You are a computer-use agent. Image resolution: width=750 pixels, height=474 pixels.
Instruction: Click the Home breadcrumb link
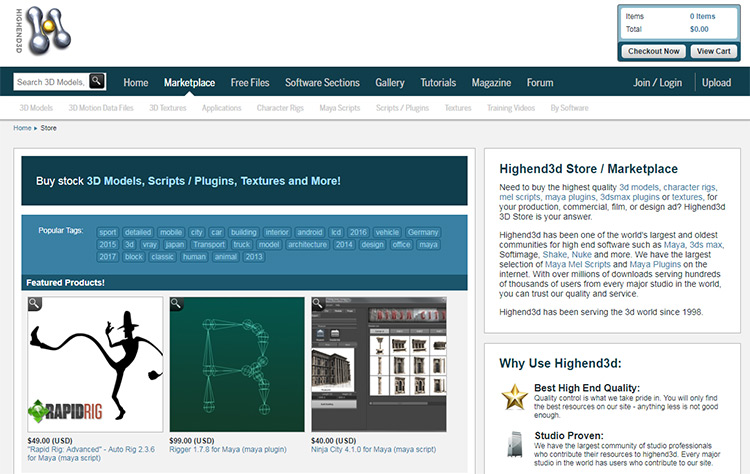click(x=22, y=128)
